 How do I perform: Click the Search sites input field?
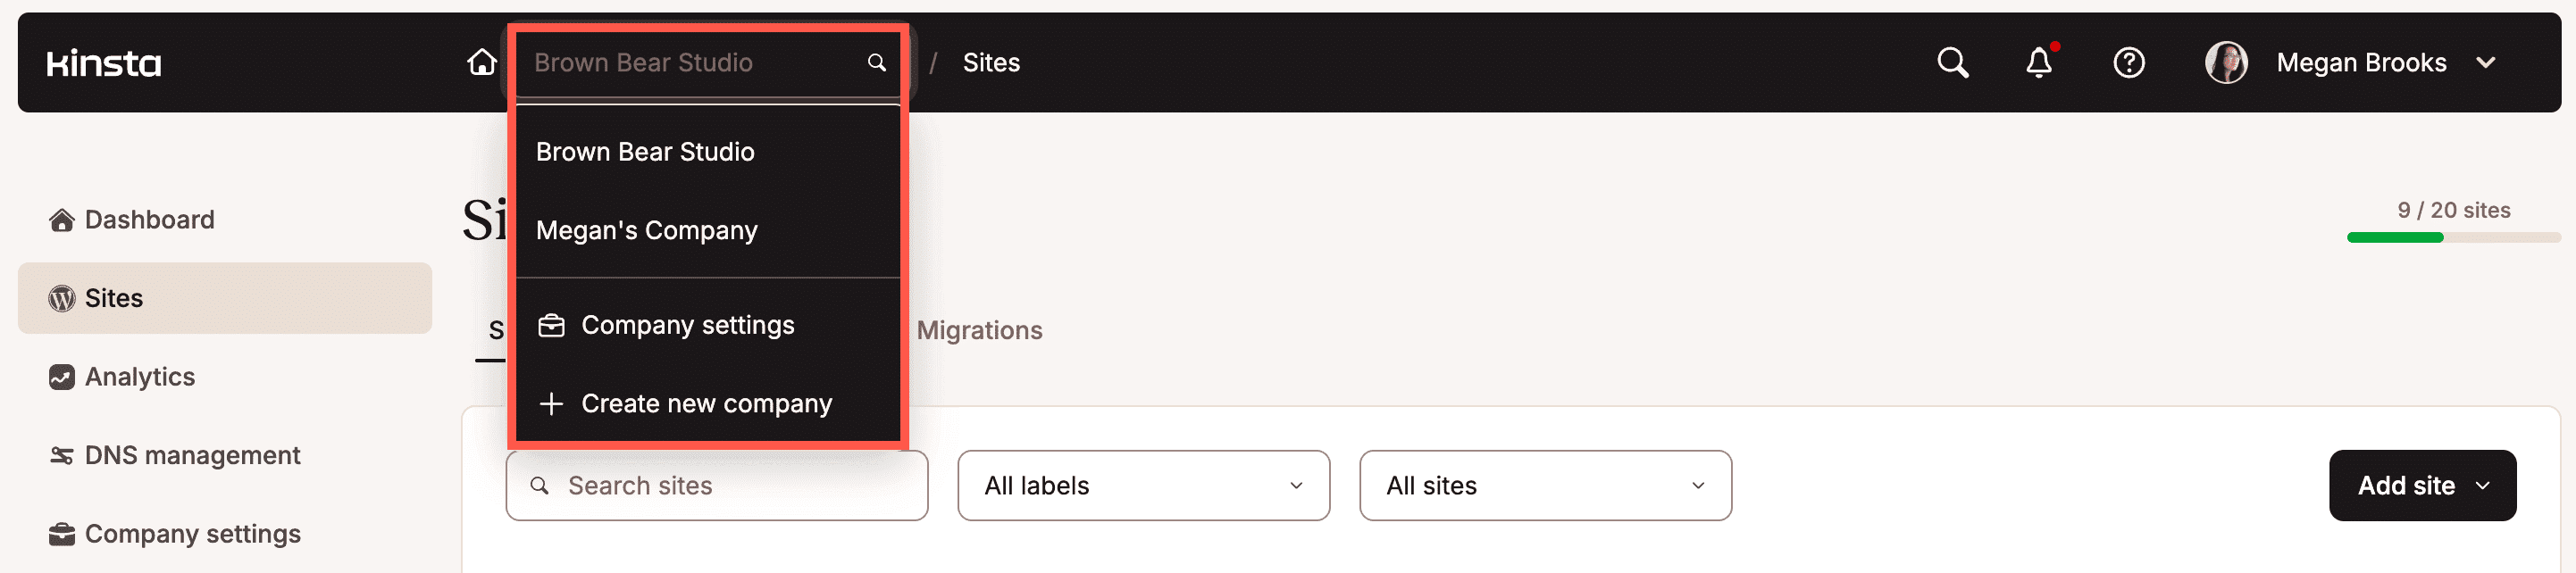[730, 486]
